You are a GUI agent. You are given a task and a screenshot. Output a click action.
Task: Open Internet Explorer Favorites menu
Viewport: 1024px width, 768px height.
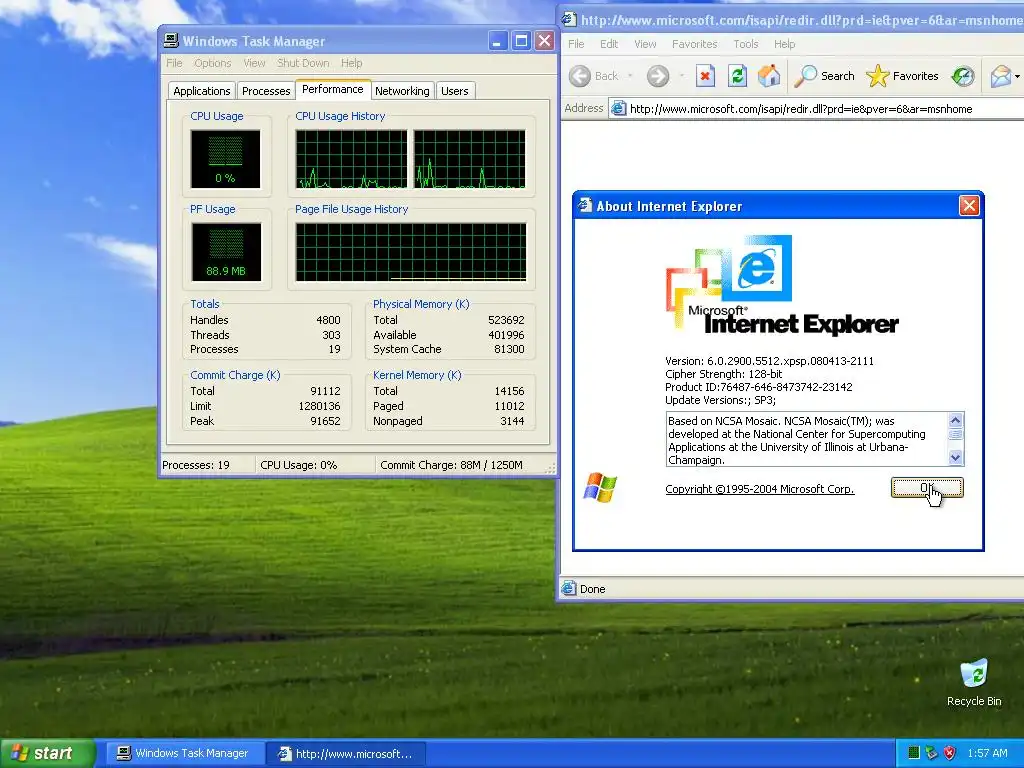[695, 44]
